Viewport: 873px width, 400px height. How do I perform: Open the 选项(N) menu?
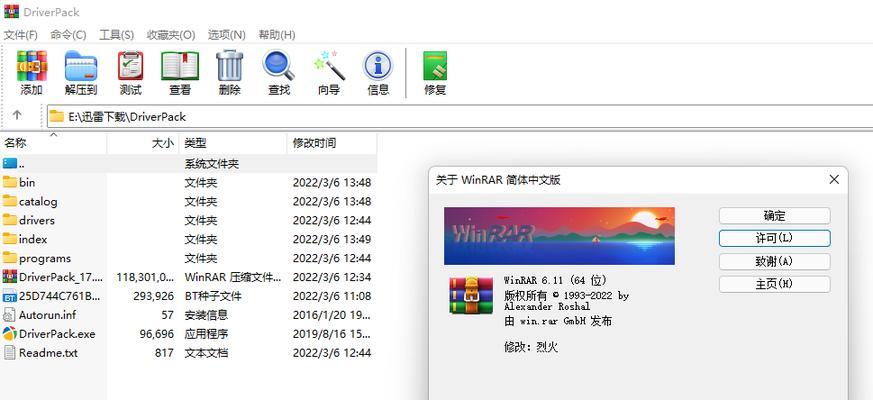[227, 35]
